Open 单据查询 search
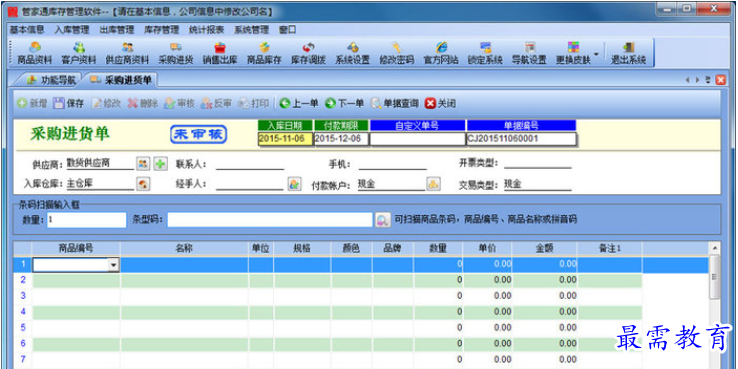Image resolution: width=738 pixels, height=369 pixels. tap(394, 104)
